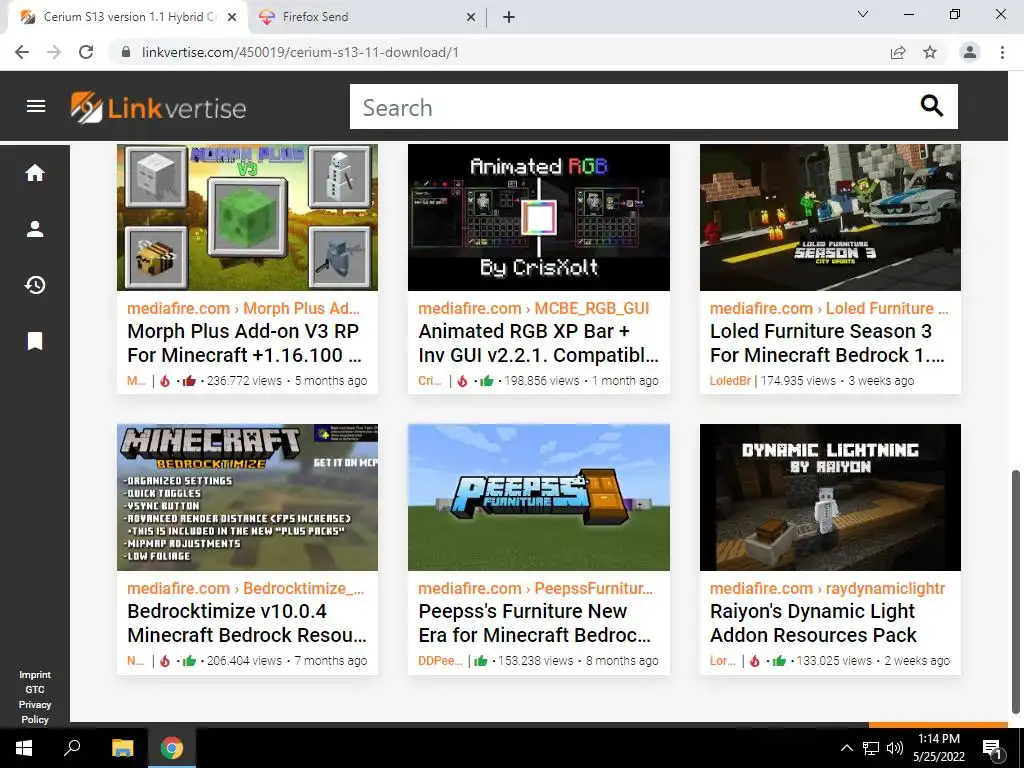Click thumbs-up on the Animated RGB card
This screenshot has height=768, width=1024.
pyautogui.click(x=487, y=381)
